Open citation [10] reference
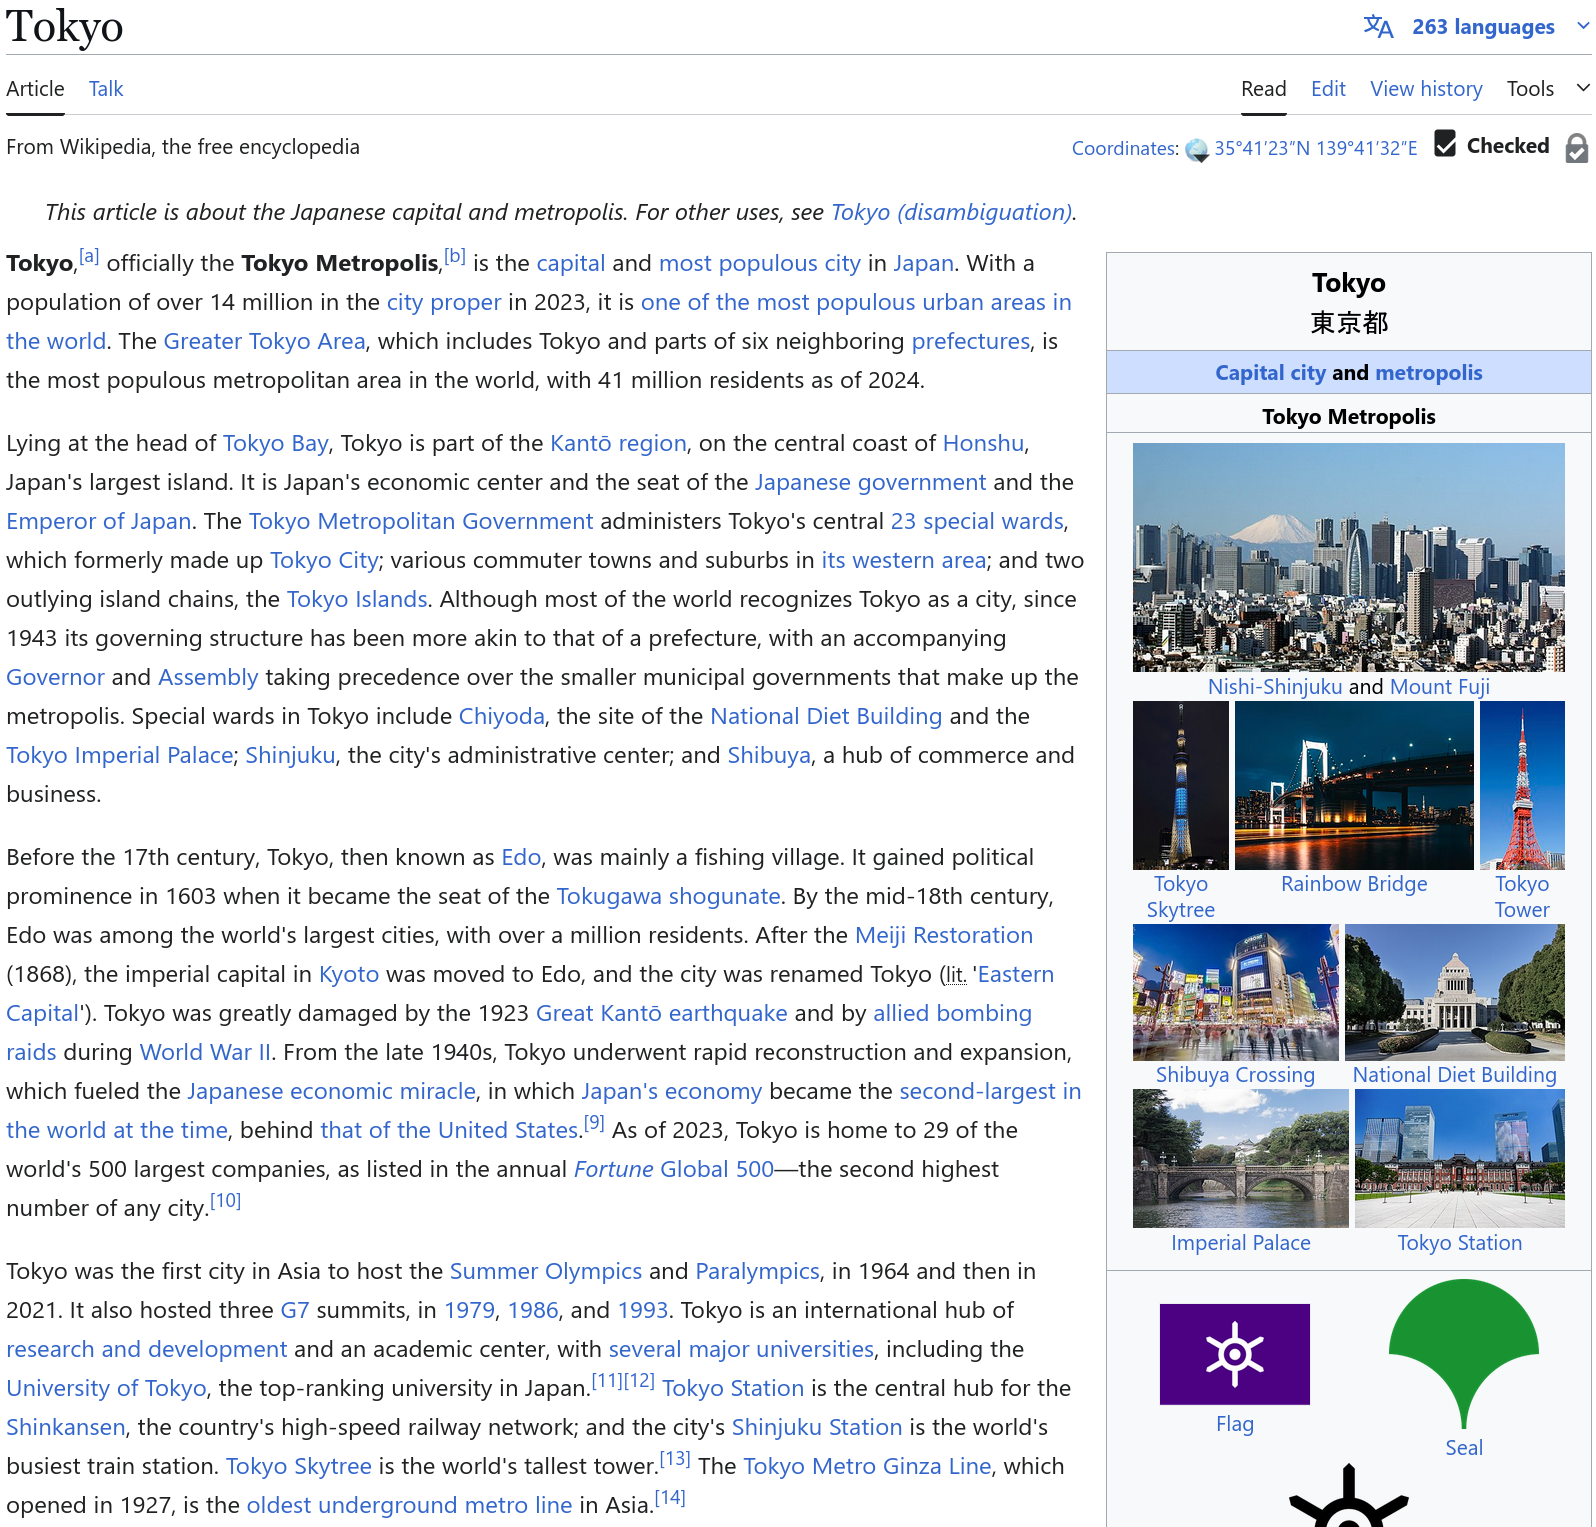This screenshot has width=1596, height=1527. point(225,1200)
